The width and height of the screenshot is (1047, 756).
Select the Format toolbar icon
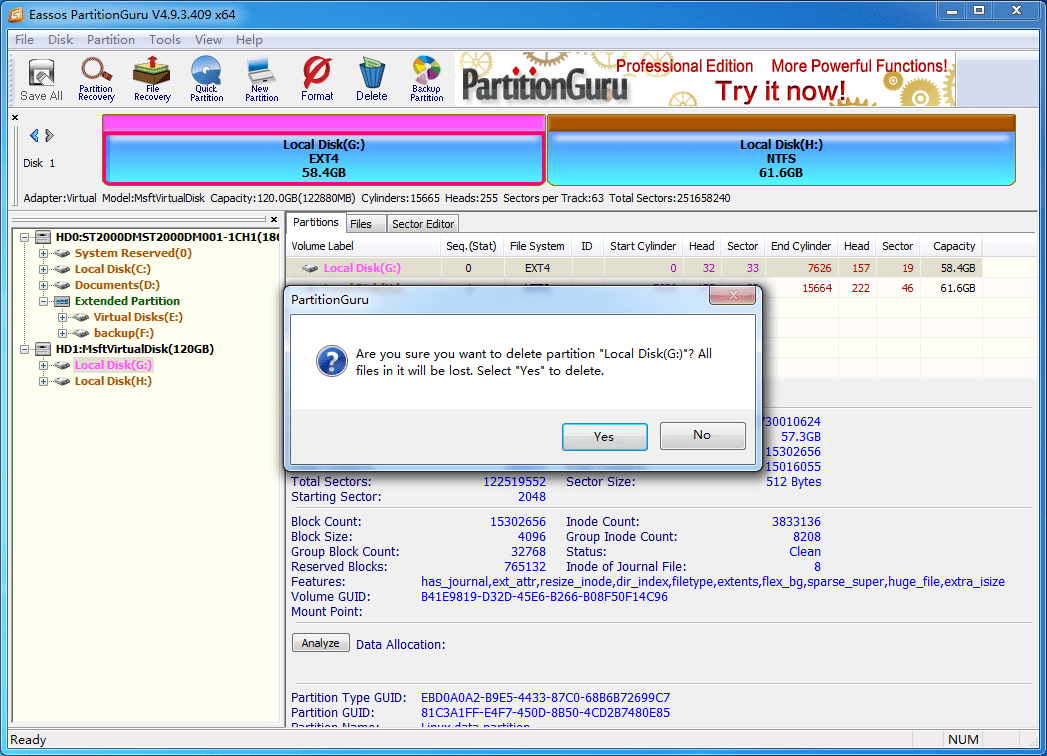point(317,78)
